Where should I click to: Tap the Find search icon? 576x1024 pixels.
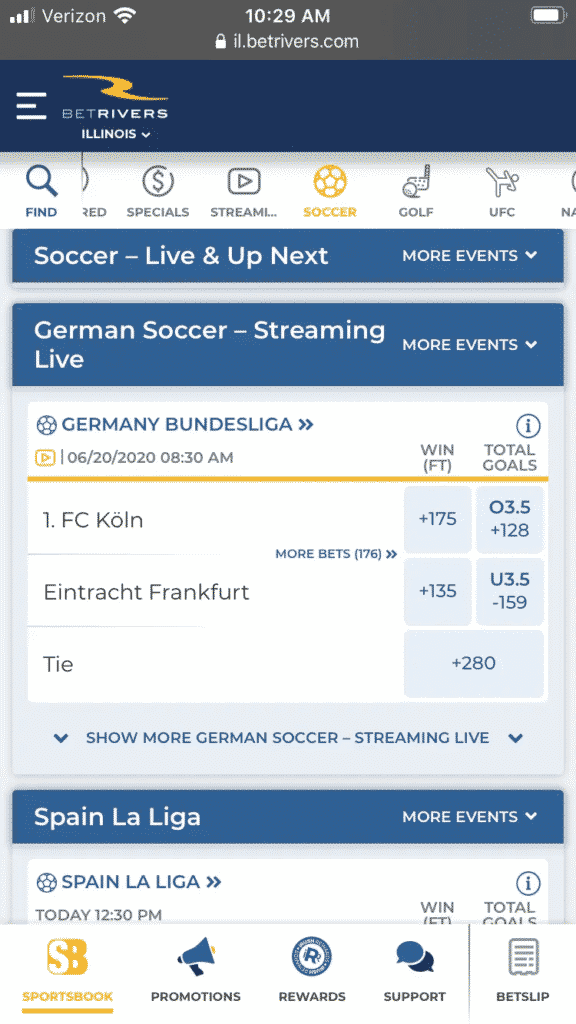42,182
